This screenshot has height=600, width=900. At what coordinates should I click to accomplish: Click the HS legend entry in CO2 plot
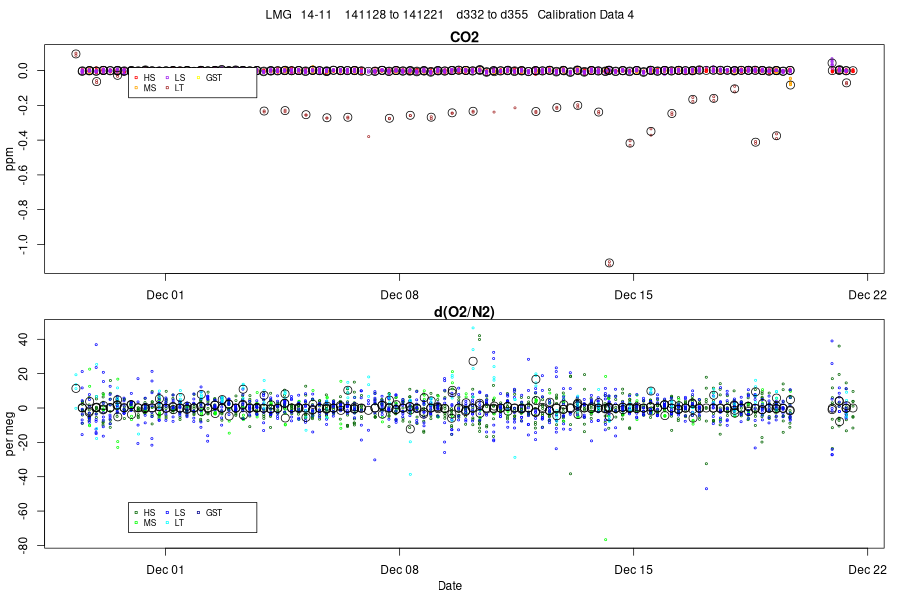pos(145,78)
